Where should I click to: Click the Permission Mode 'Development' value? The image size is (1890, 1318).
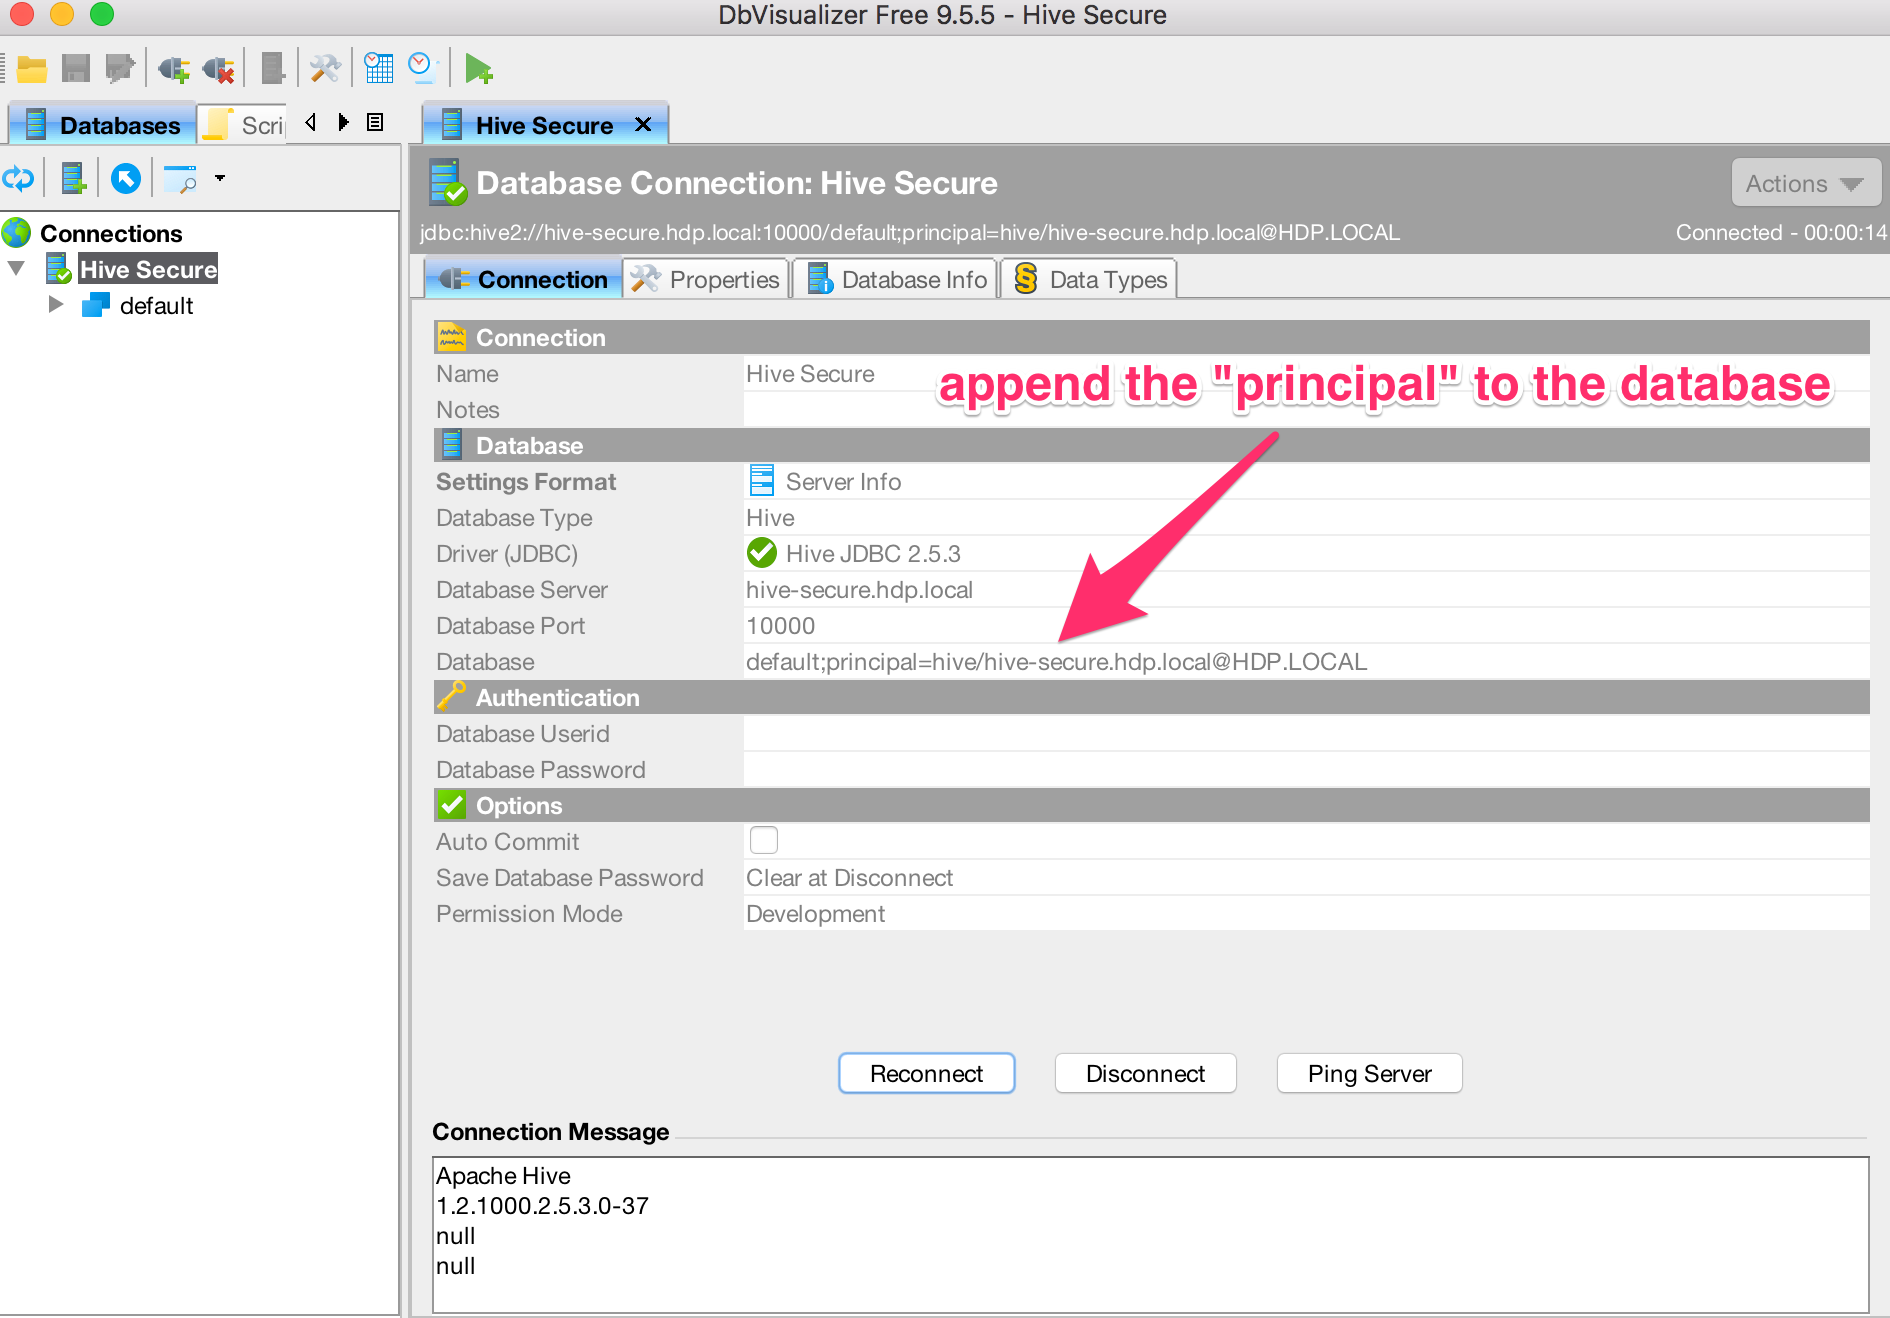815,914
